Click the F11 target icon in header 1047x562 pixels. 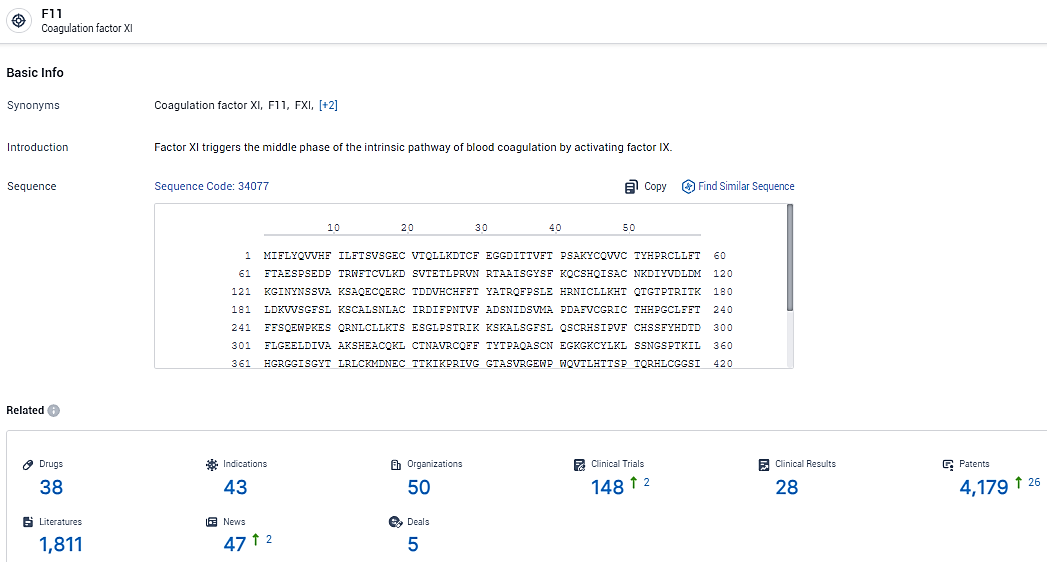pos(19,20)
